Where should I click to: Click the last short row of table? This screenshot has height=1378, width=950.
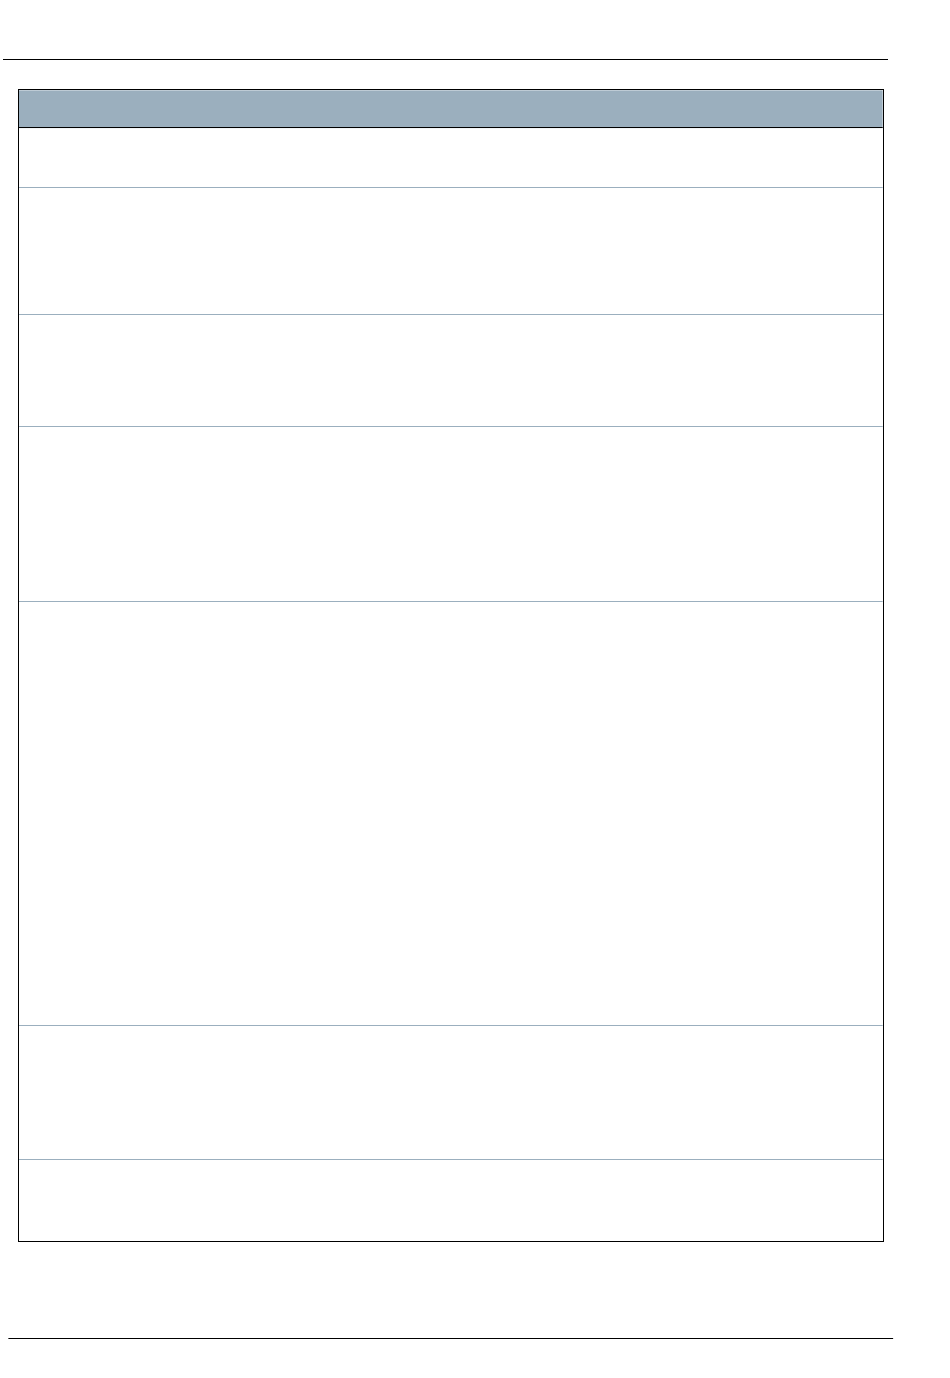pos(451,1200)
